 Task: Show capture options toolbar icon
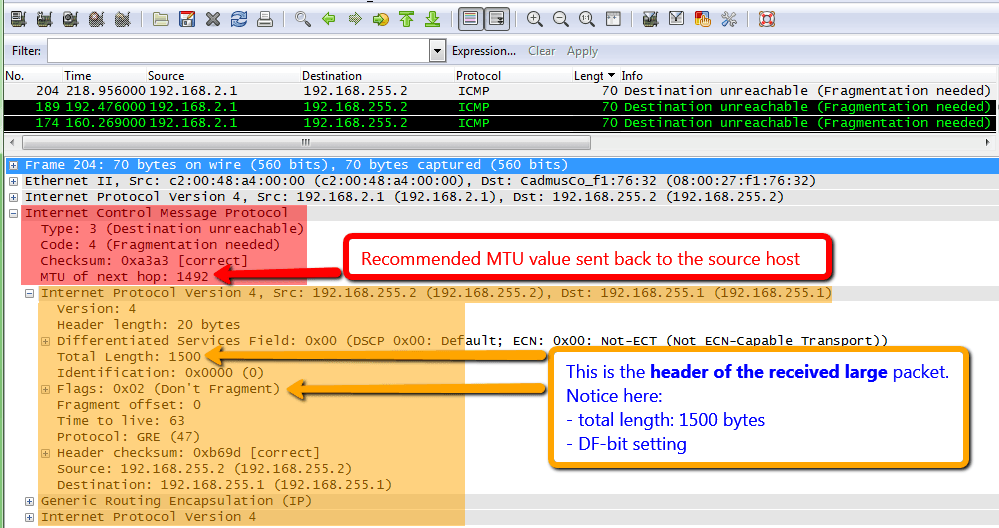44,19
